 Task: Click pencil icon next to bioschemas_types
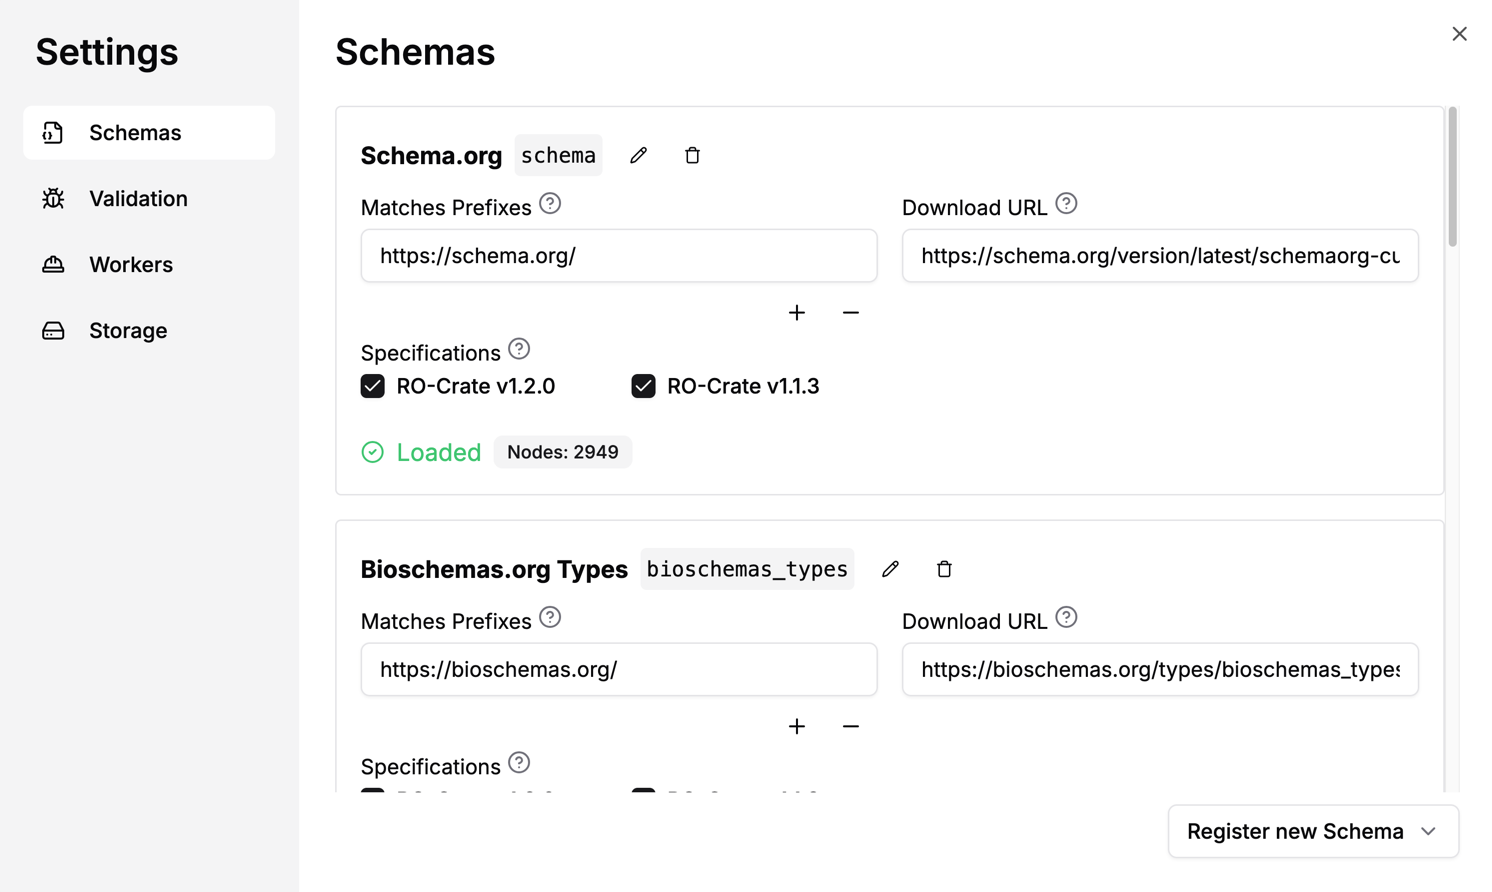pos(890,569)
